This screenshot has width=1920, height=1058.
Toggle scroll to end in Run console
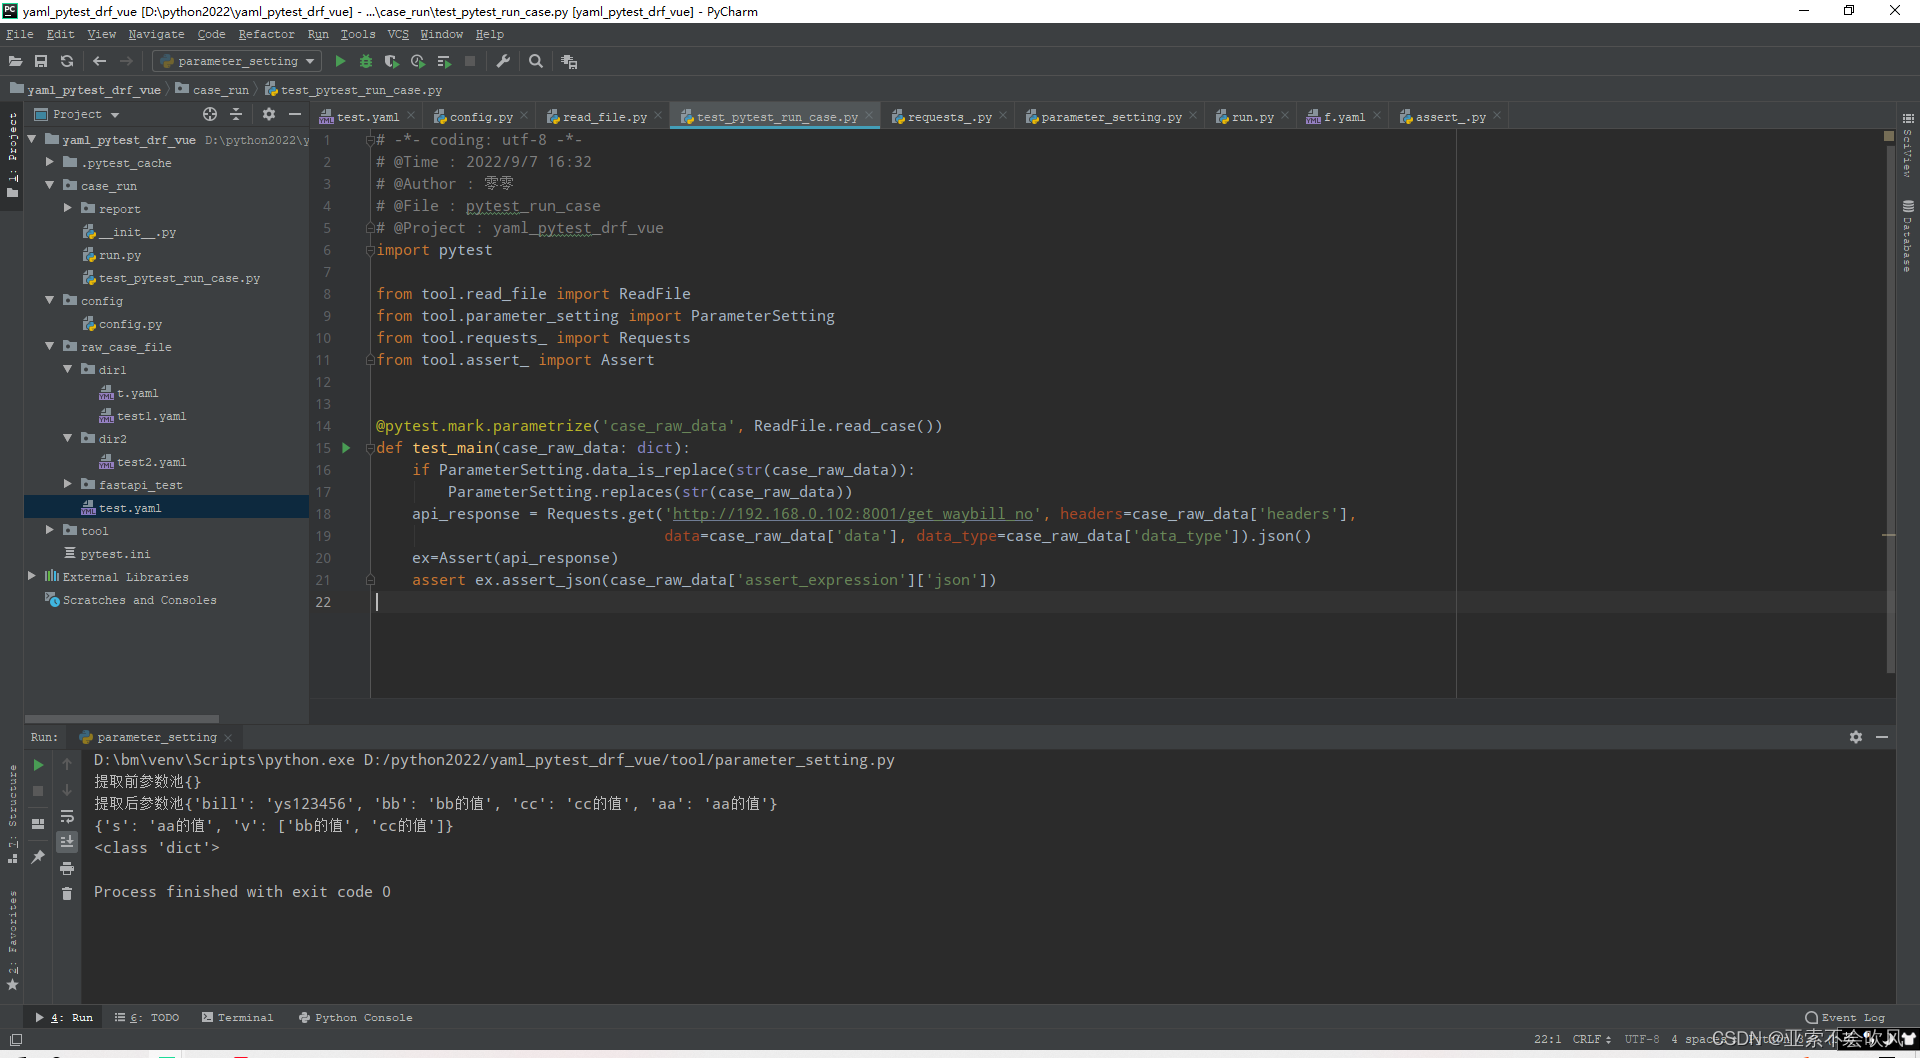coord(67,842)
